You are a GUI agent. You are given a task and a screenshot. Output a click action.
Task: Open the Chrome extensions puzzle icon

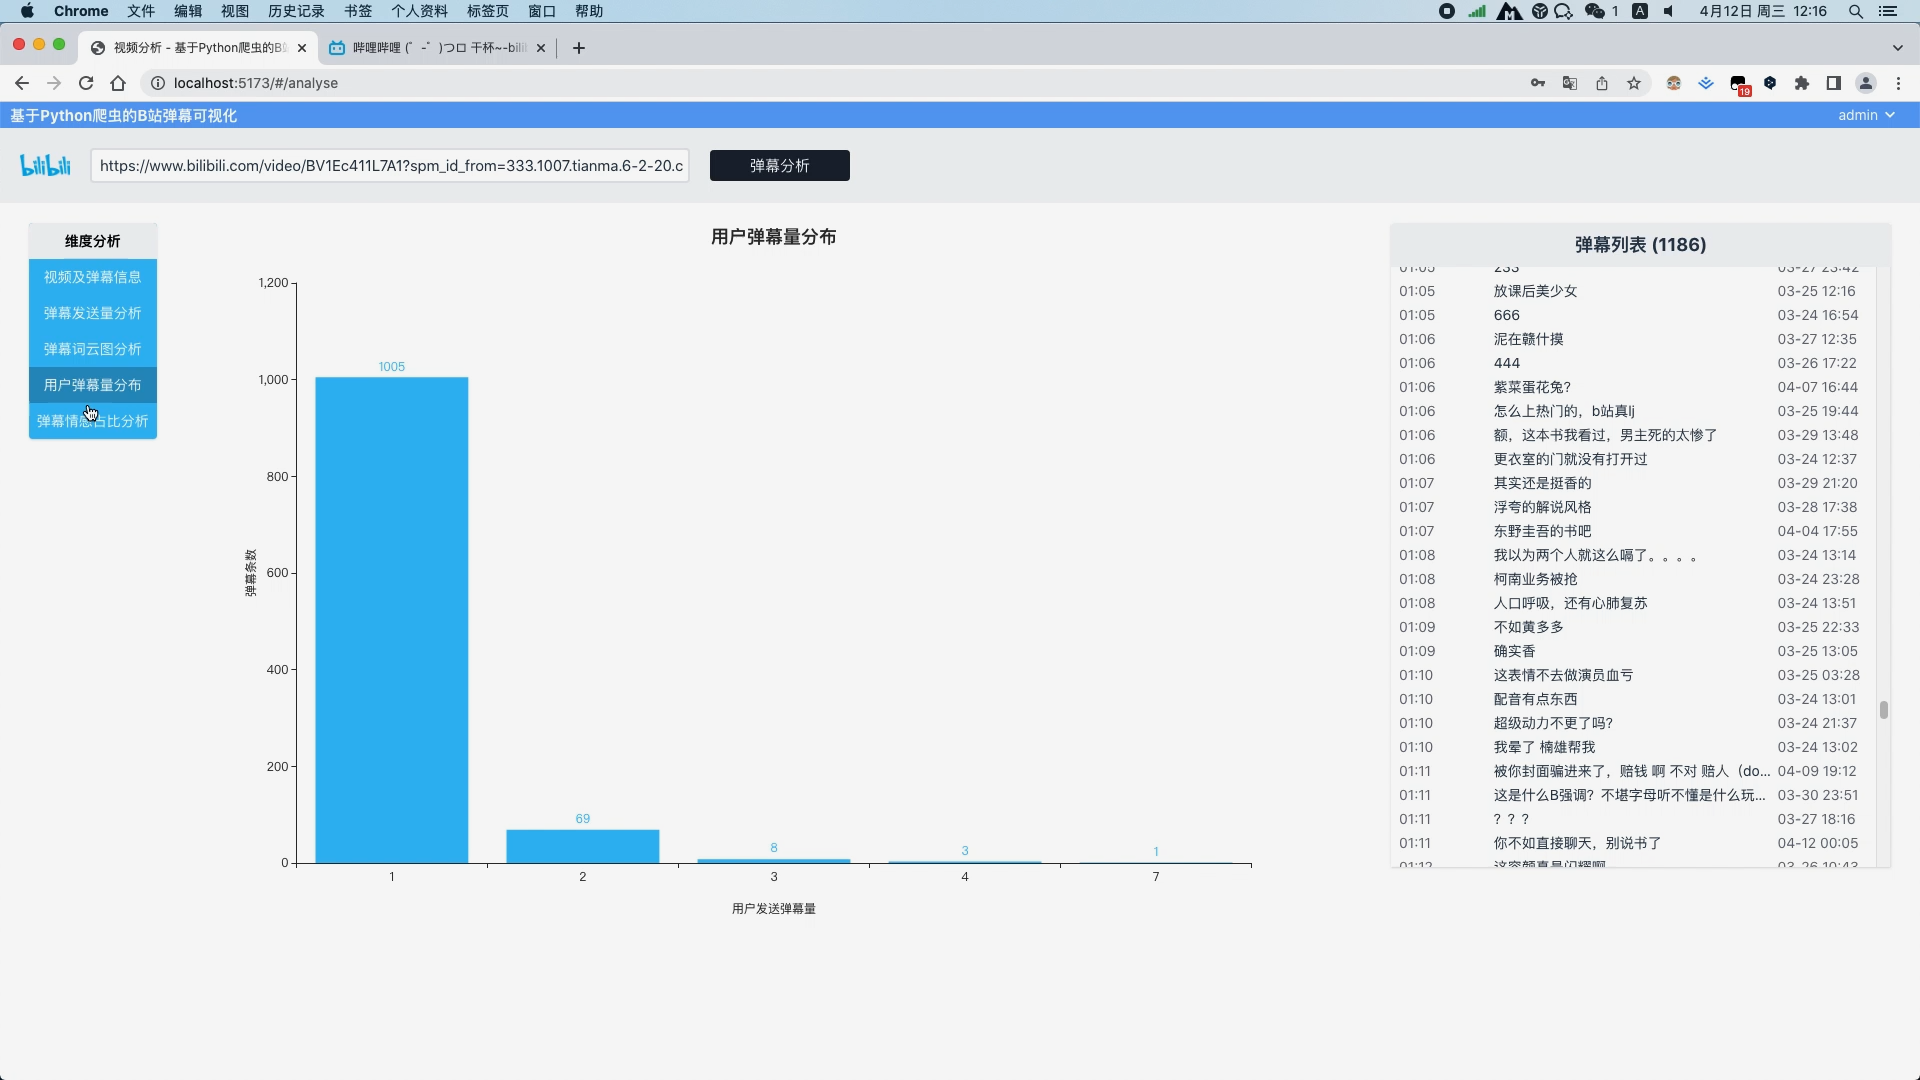[1802, 83]
